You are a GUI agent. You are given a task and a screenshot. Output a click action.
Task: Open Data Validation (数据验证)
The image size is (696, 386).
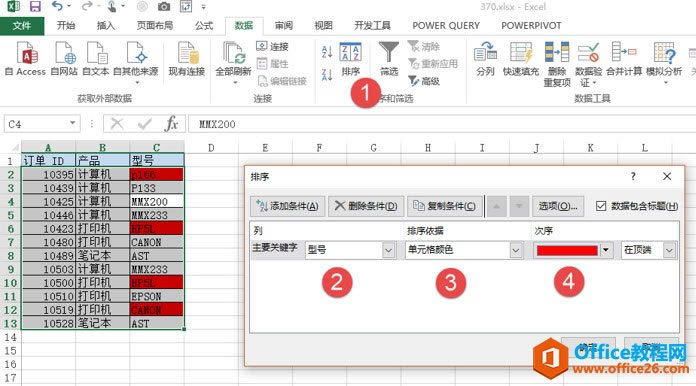click(589, 64)
